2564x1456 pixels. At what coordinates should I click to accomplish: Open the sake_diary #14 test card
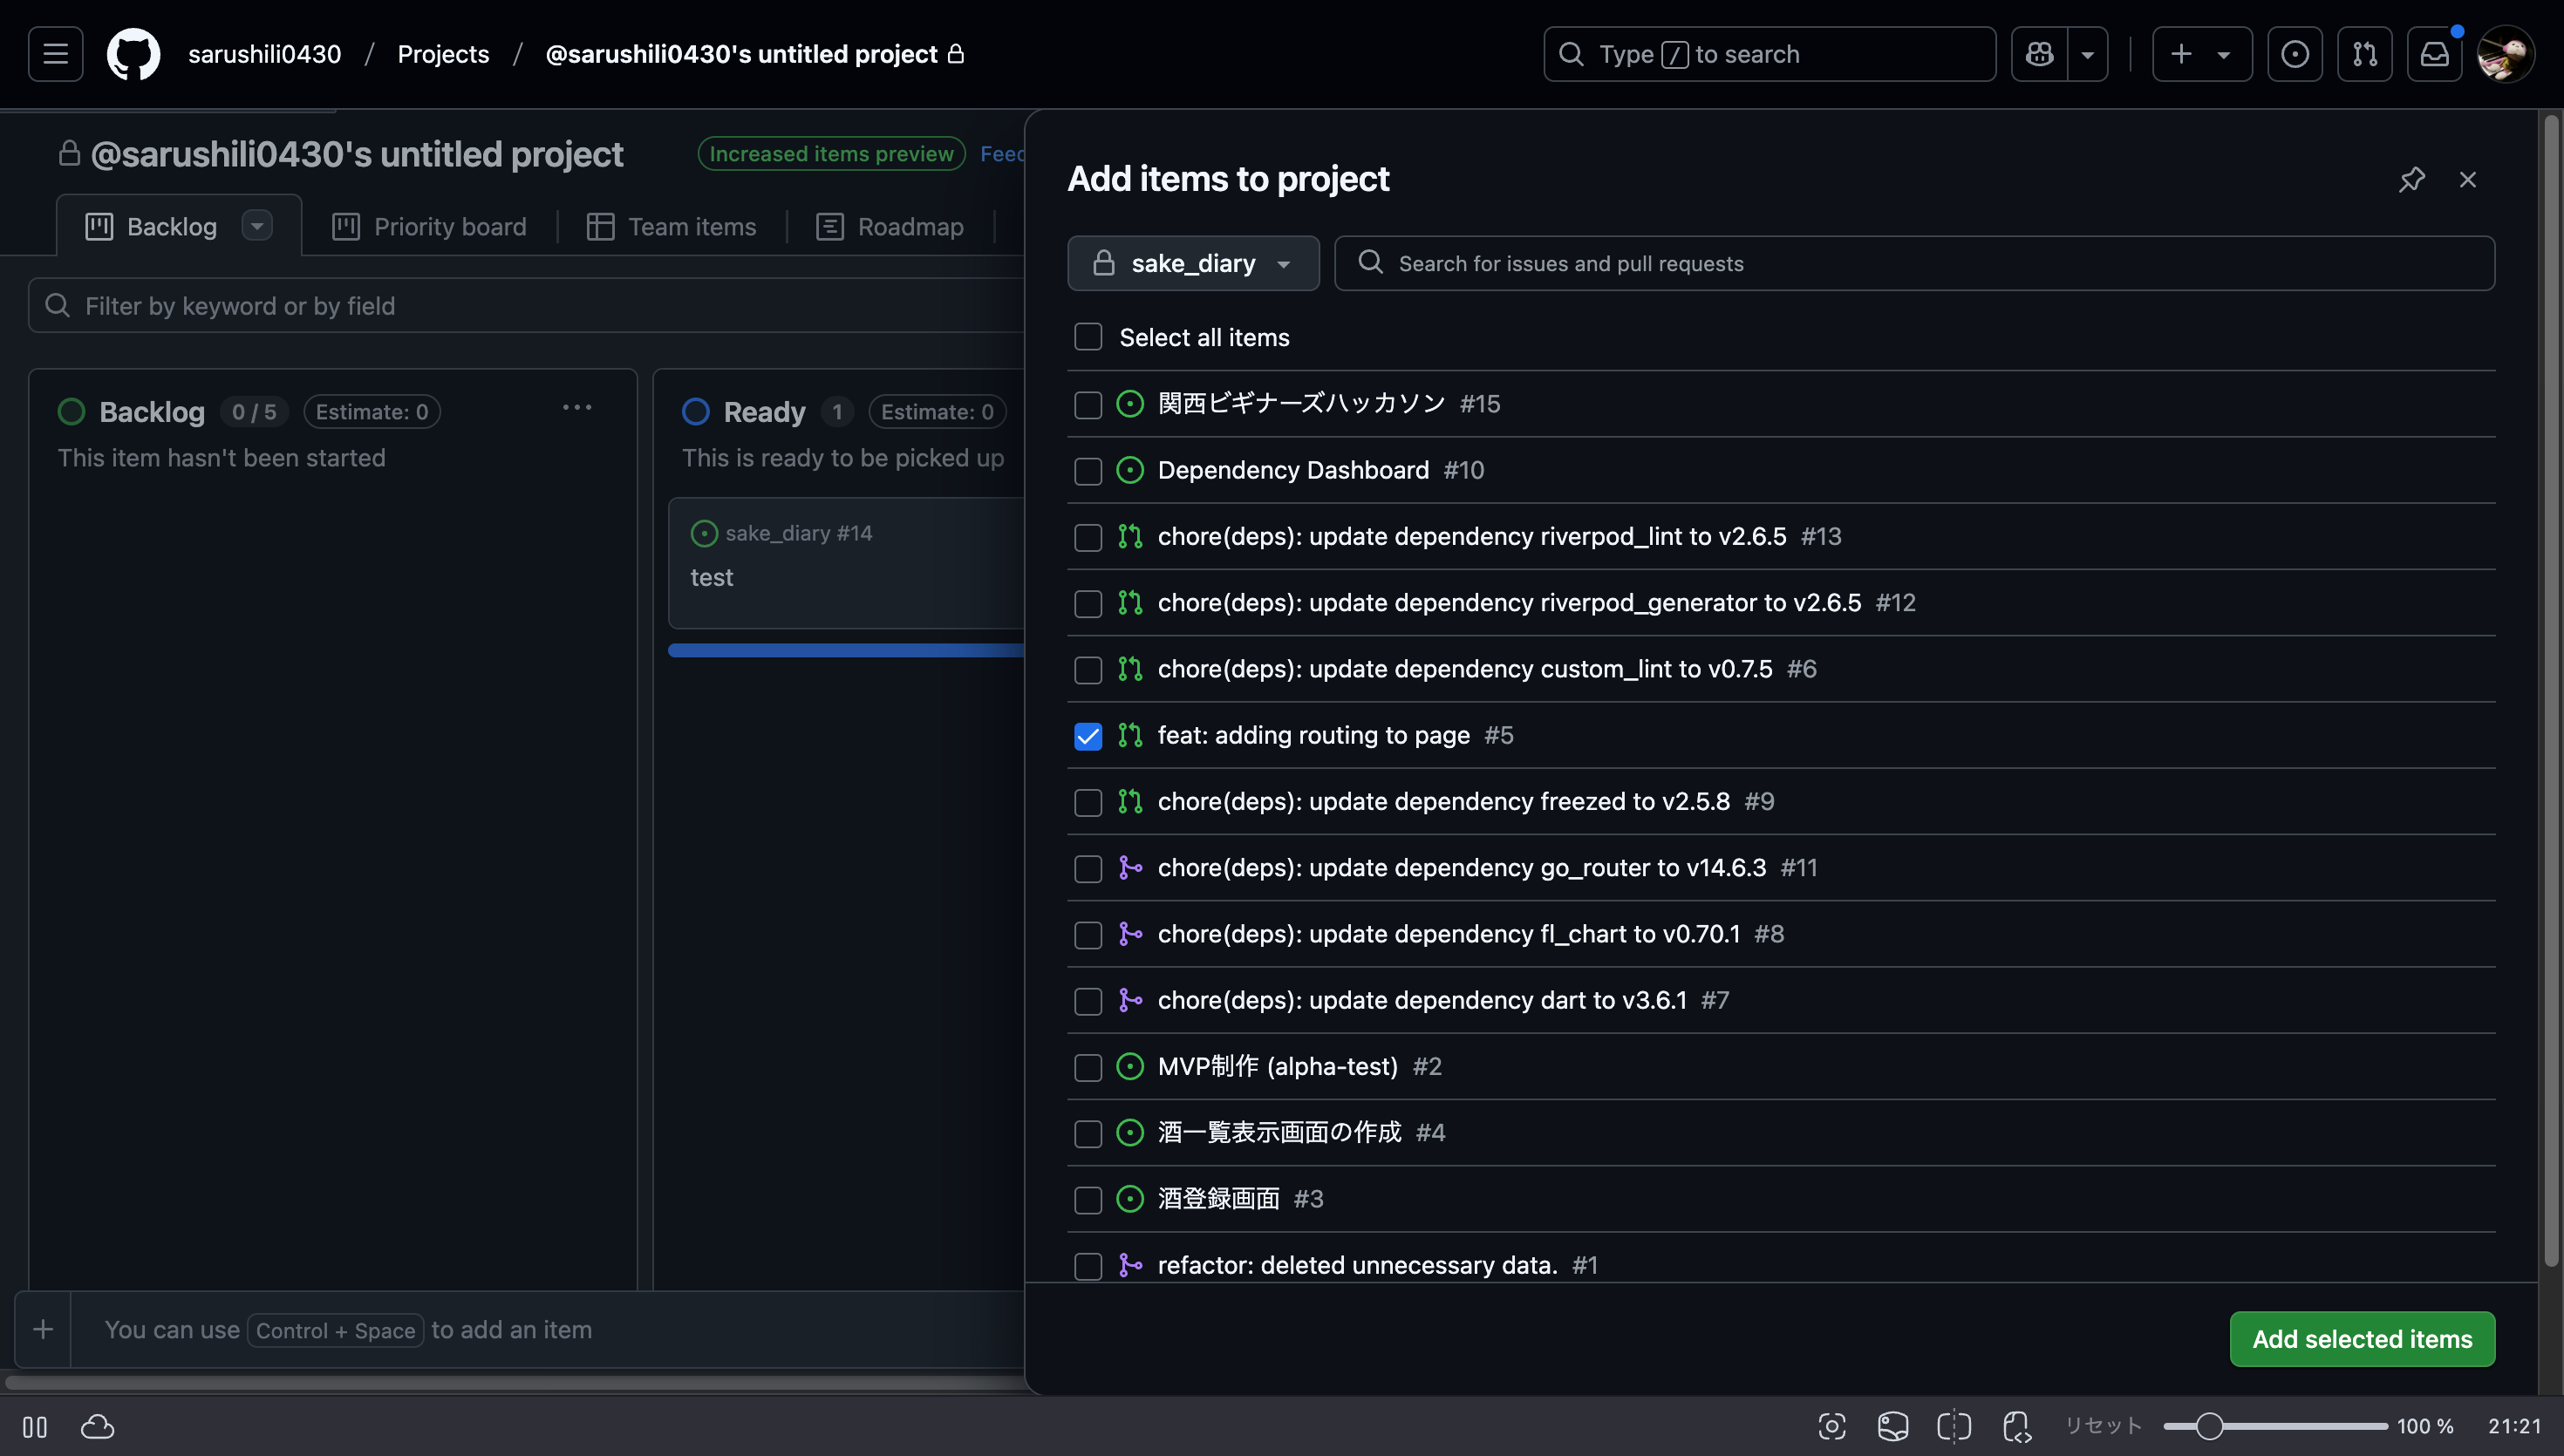tap(846, 563)
